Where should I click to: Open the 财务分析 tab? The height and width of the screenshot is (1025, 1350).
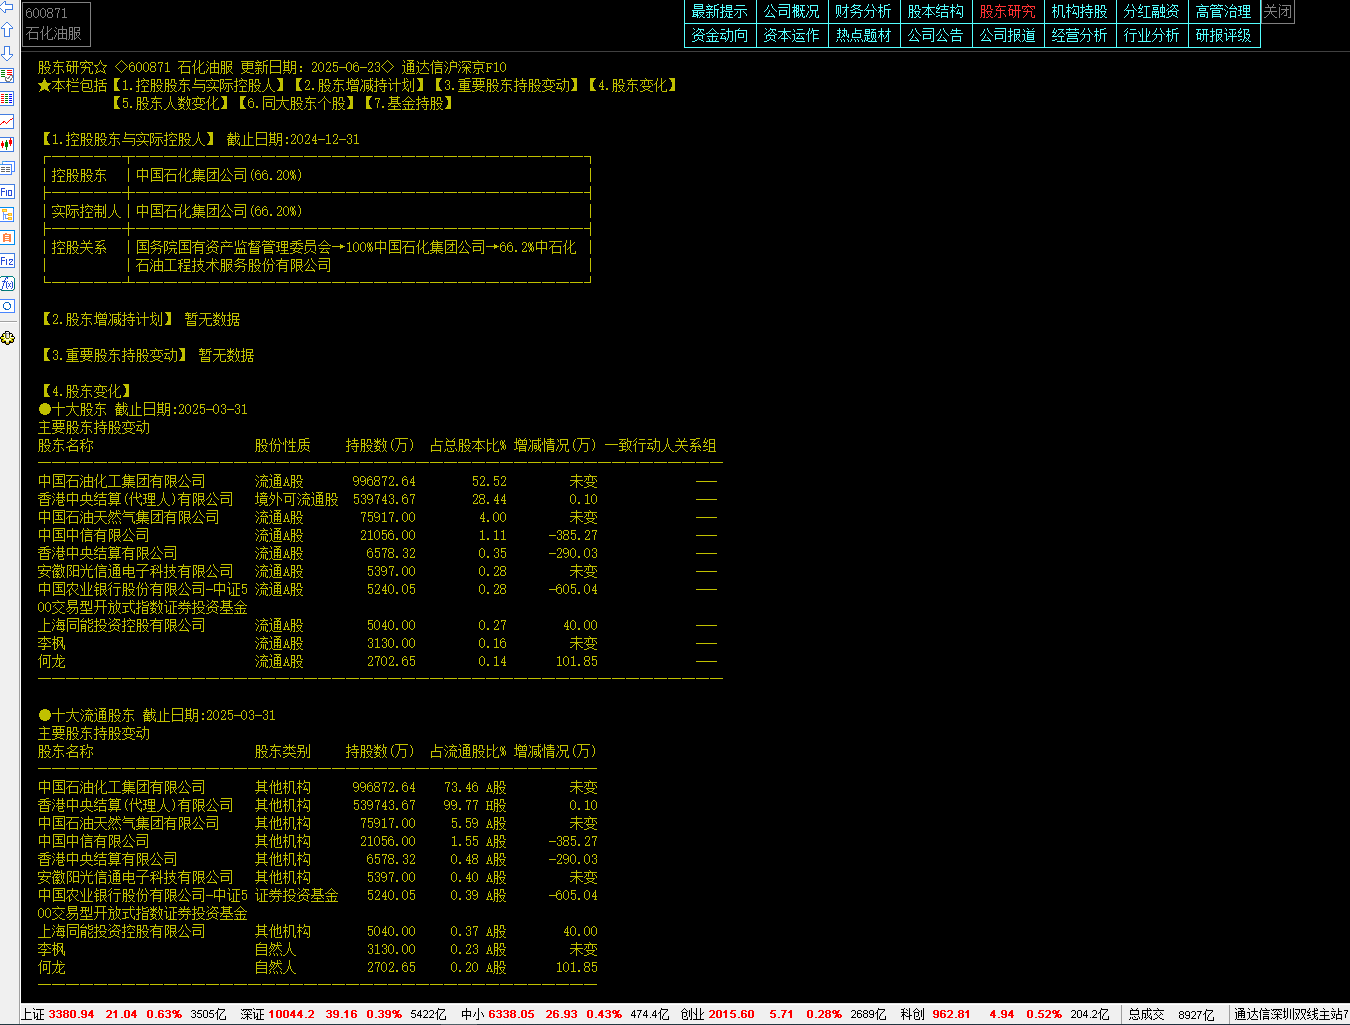pos(864,12)
